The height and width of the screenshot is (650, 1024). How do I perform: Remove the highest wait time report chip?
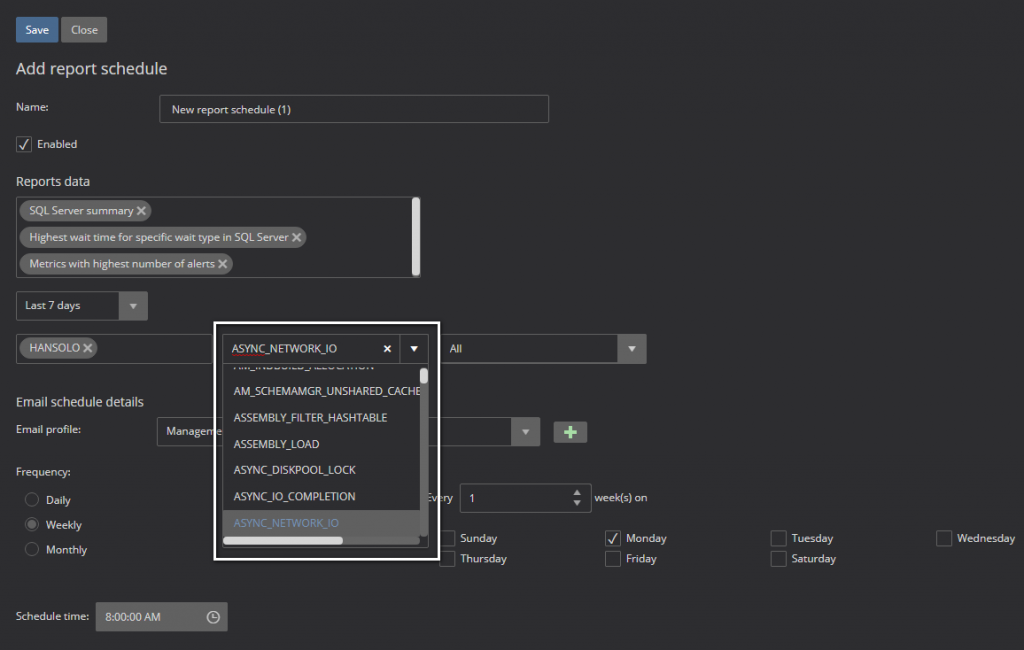click(295, 237)
